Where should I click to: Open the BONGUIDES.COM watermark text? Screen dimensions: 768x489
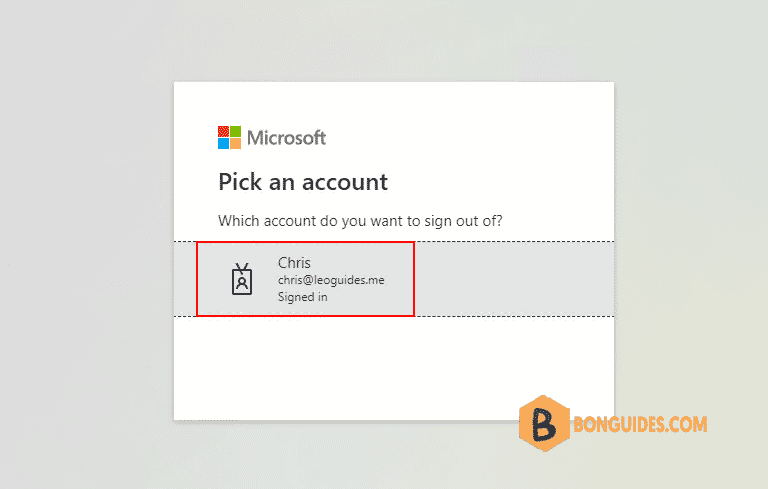click(640, 424)
